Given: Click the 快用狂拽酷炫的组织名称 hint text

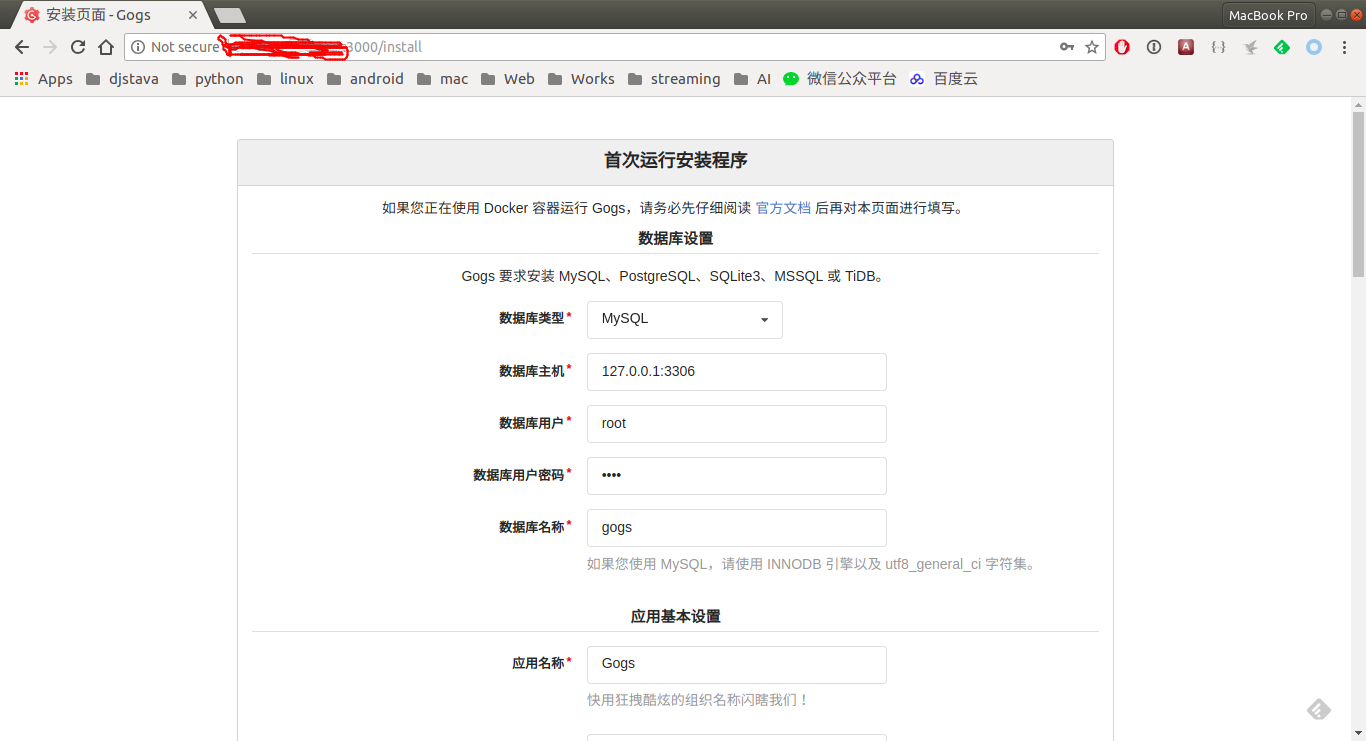Looking at the screenshot, I should pos(698,700).
